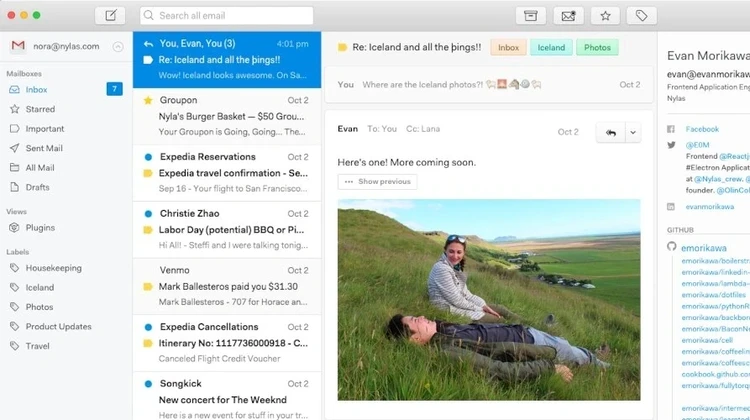The height and width of the screenshot is (420, 750).
Task: Toggle important marker on thread subject header
Action: tap(342, 47)
